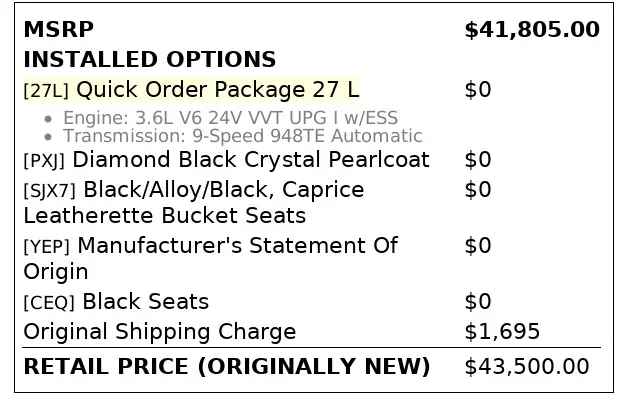Select the Black Seats option

point(145,302)
